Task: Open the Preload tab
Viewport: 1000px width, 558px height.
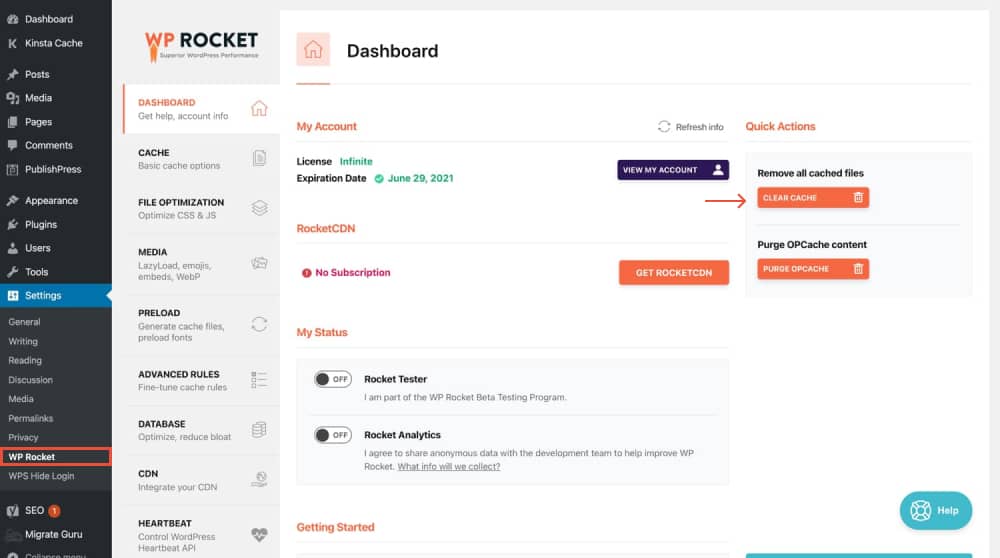Action: (202, 325)
